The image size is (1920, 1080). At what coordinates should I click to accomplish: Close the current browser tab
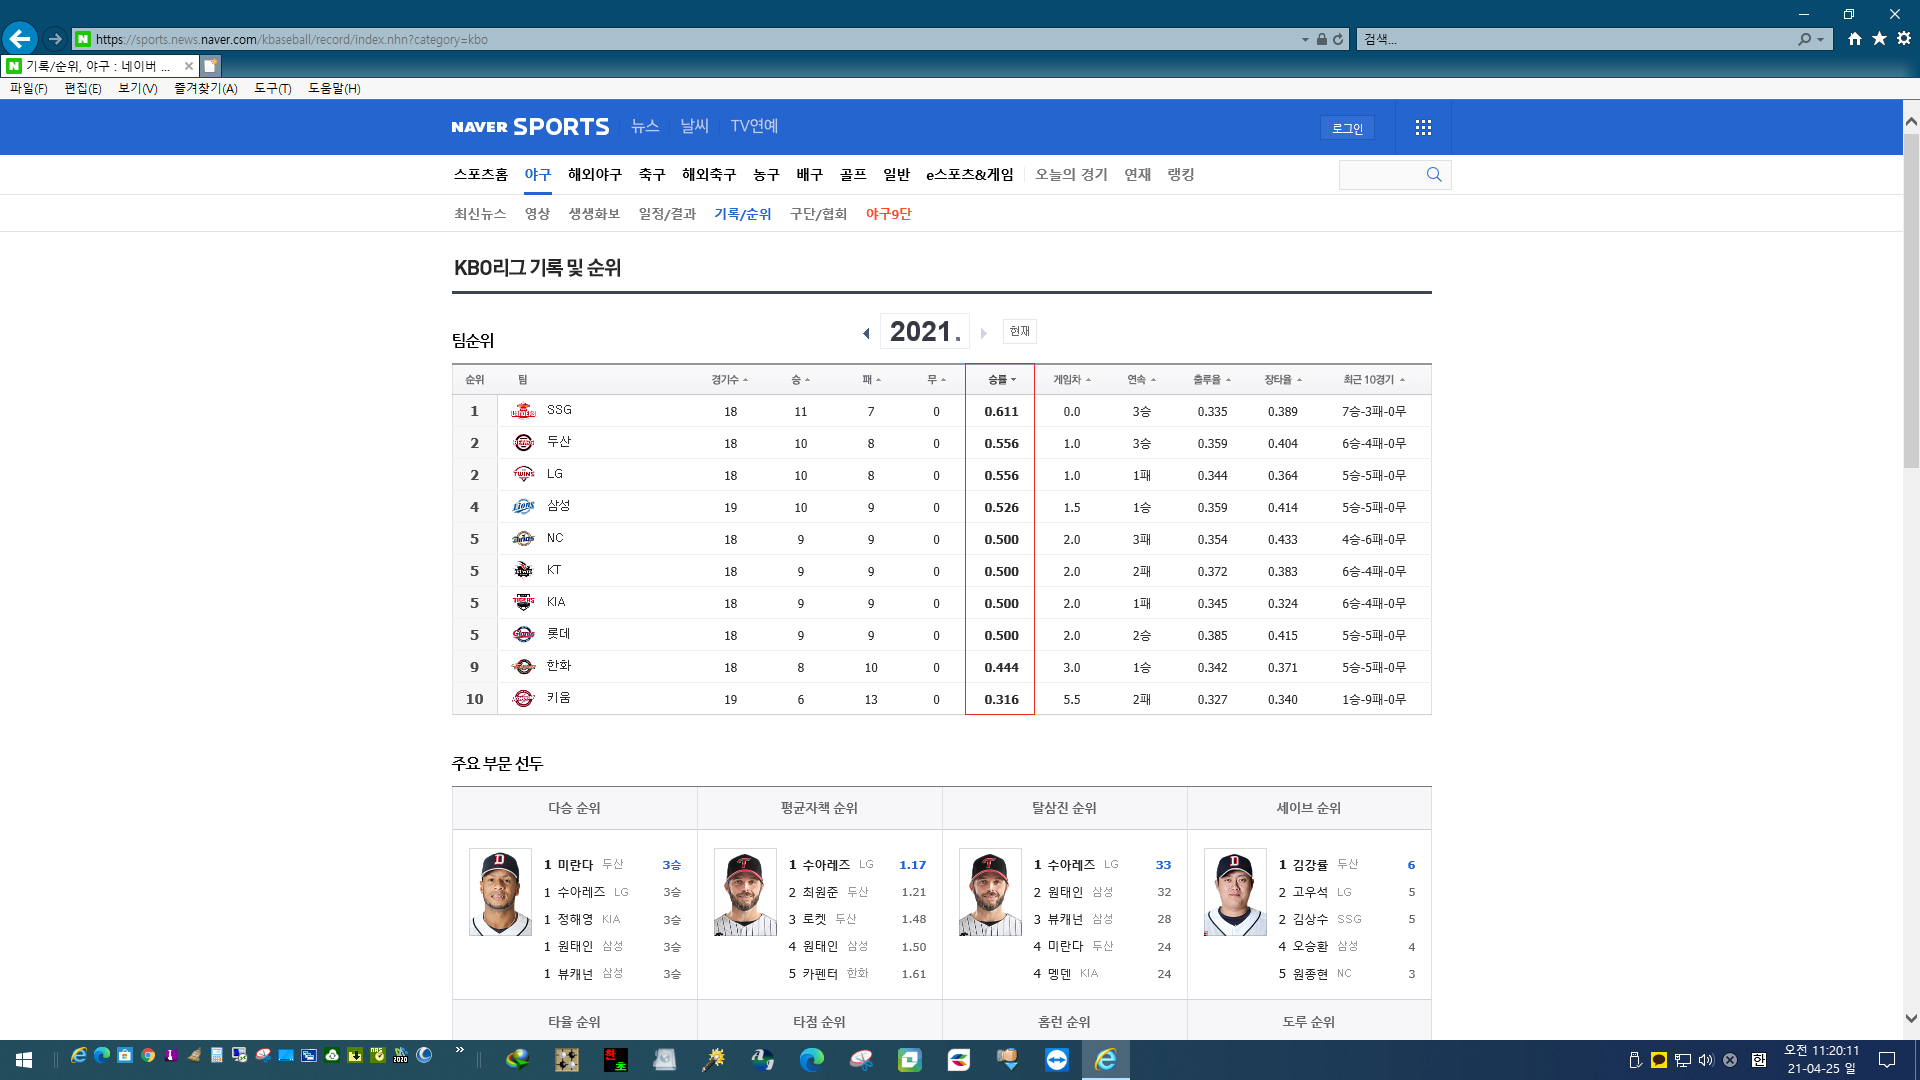(x=188, y=66)
